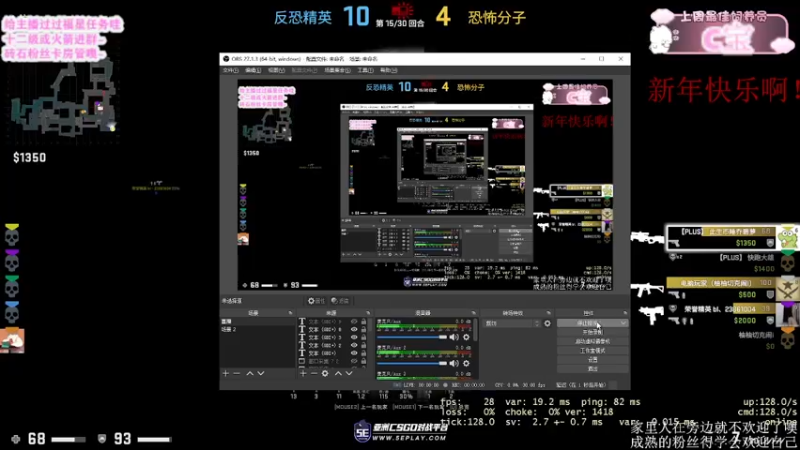This screenshot has height=450, width=800.
Task: Open transition properties gear icon
Action: [x=547, y=323]
